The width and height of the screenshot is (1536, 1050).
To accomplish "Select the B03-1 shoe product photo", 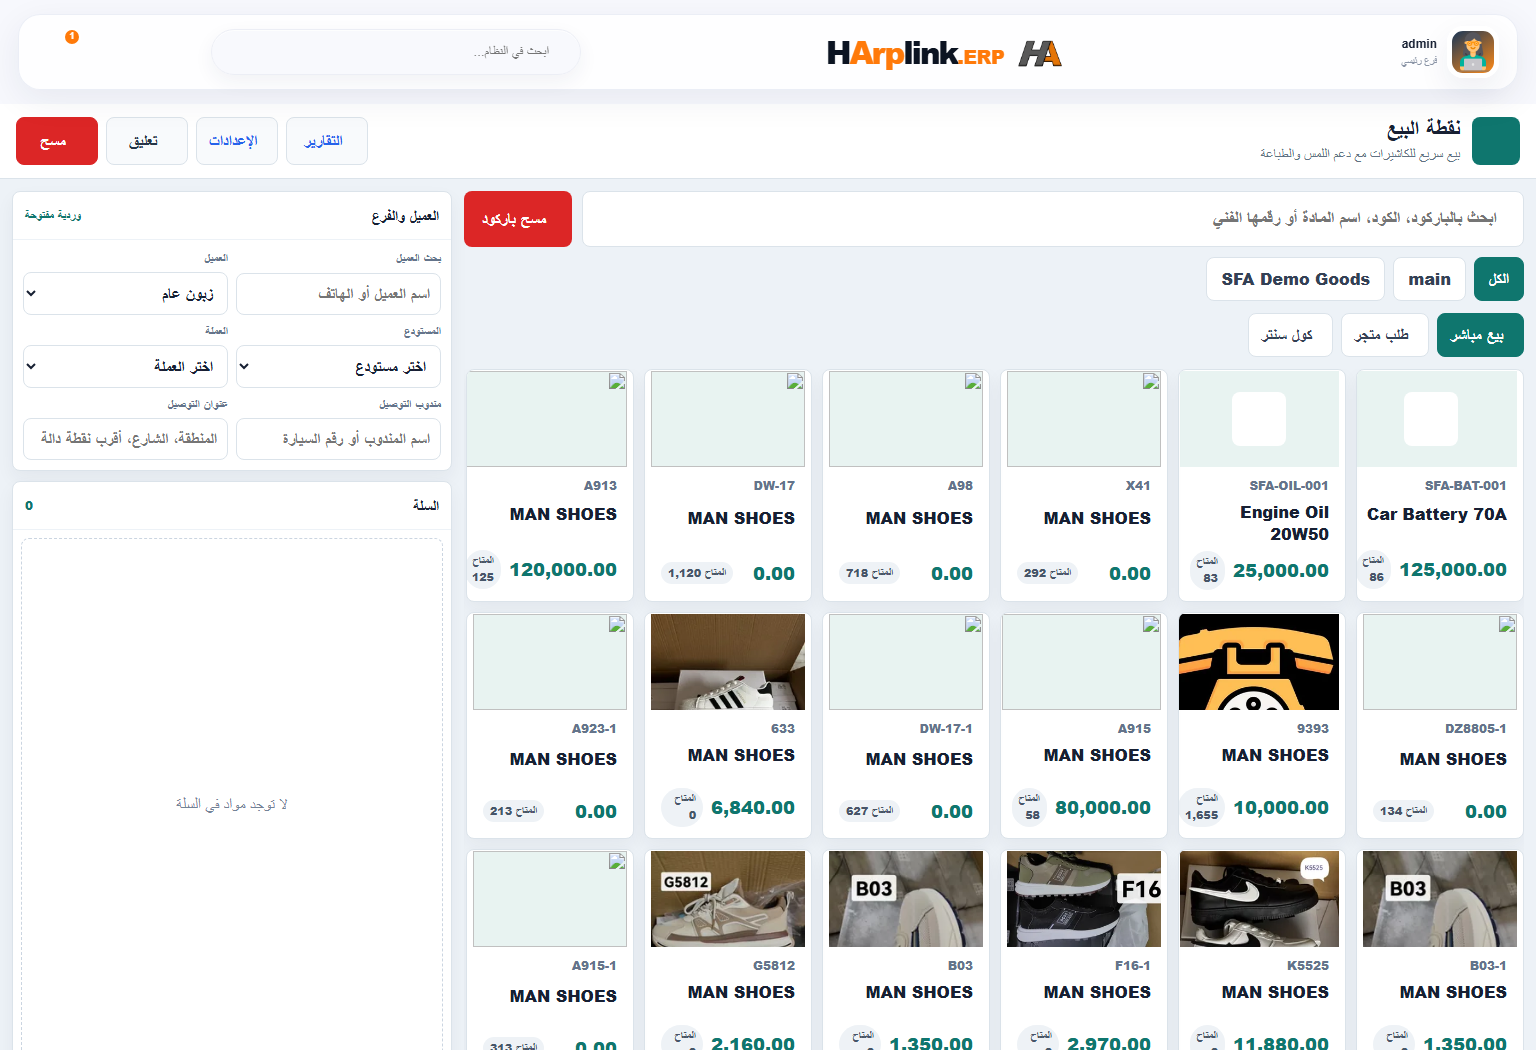I will 1440,899.
